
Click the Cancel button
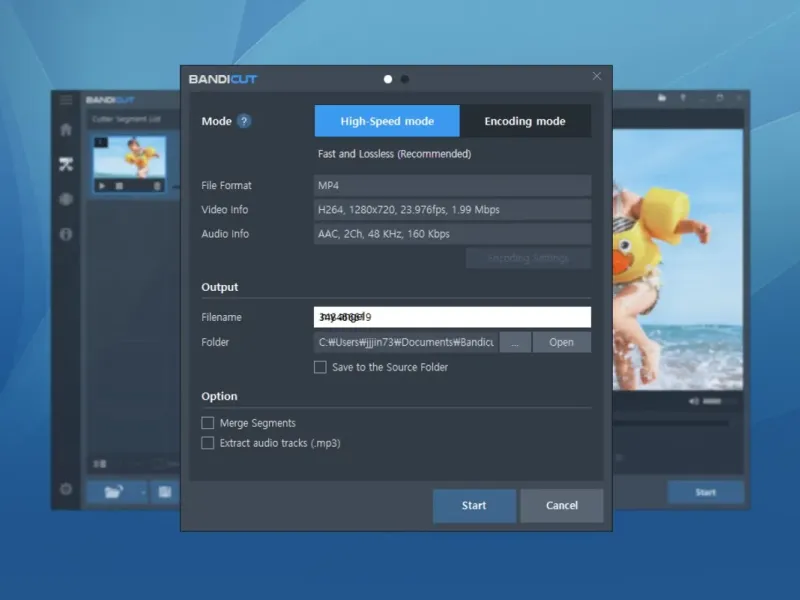point(562,506)
